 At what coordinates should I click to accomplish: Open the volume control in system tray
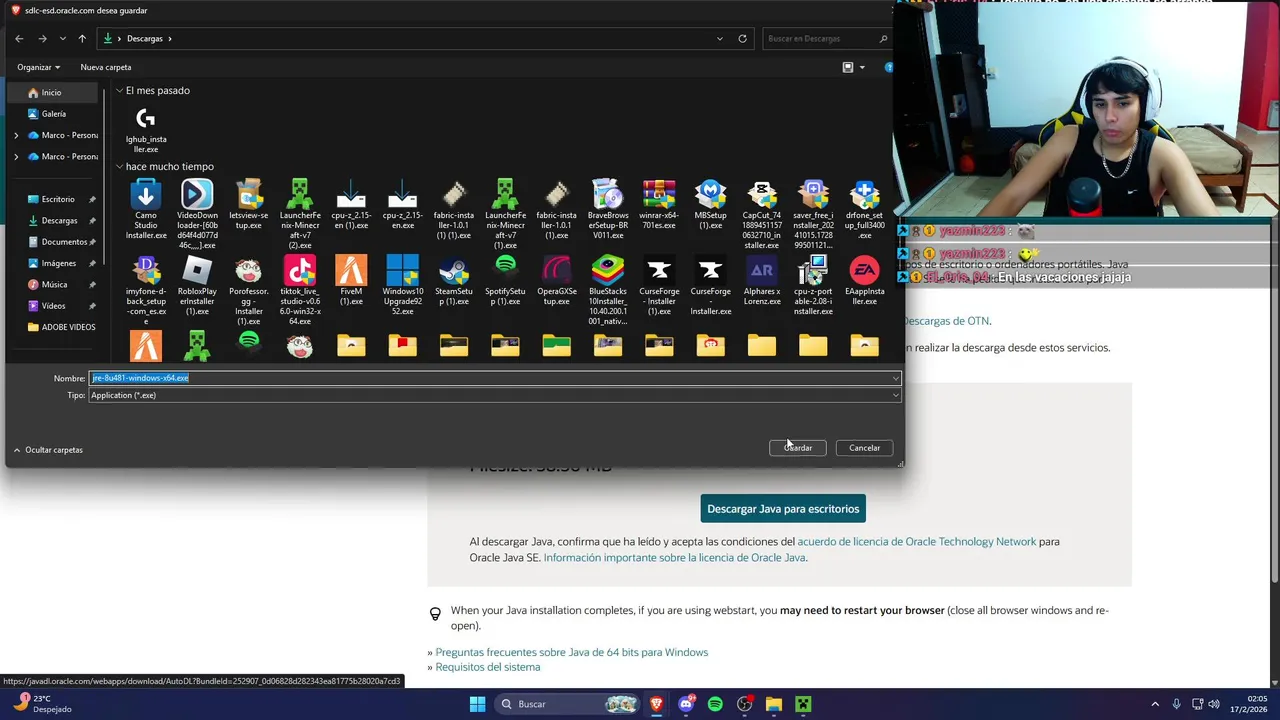pos(1214,704)
